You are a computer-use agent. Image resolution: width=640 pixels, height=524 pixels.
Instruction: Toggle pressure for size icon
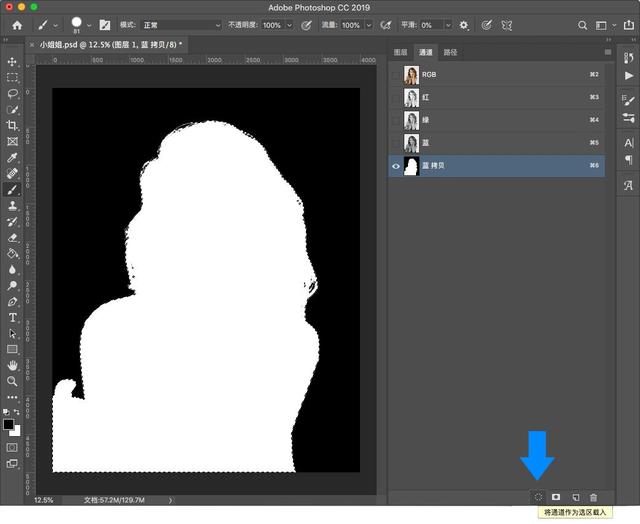(486, 25)
